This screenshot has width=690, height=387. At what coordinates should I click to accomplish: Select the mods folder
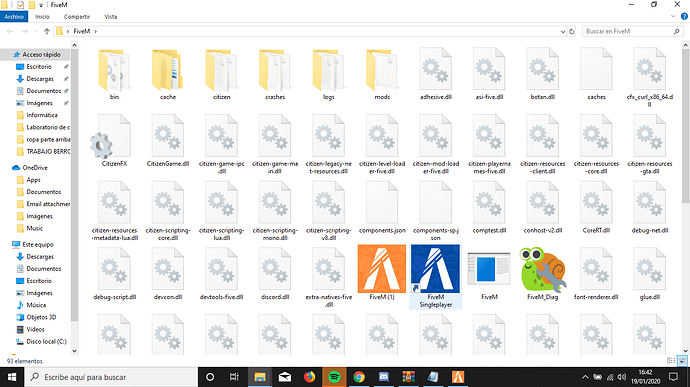pyautogui.click(x=382, y=70)
